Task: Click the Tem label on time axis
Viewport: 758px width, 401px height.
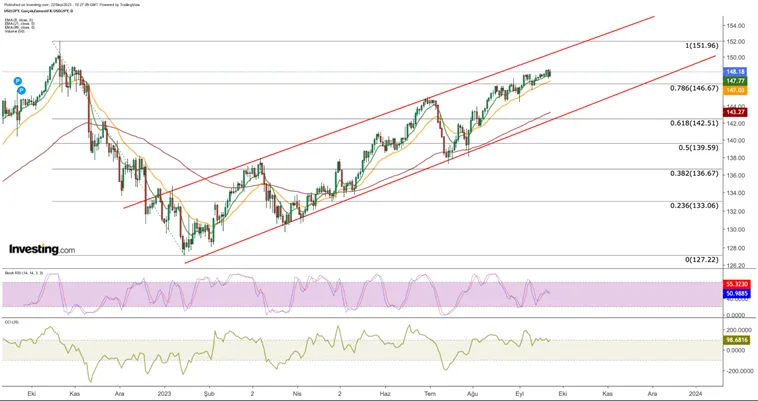Action: 428,394
